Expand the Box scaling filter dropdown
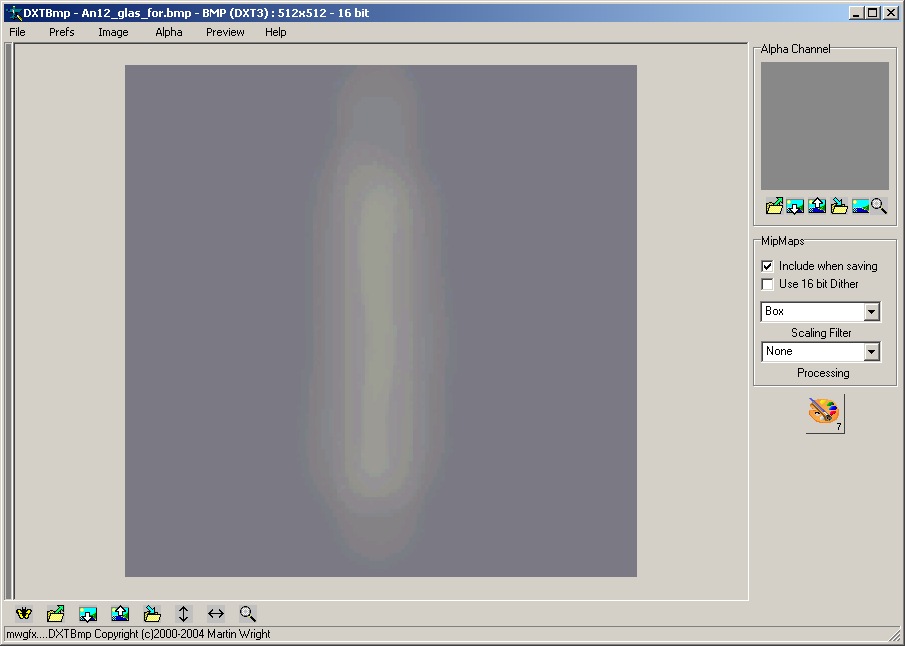 click(871, 312)
